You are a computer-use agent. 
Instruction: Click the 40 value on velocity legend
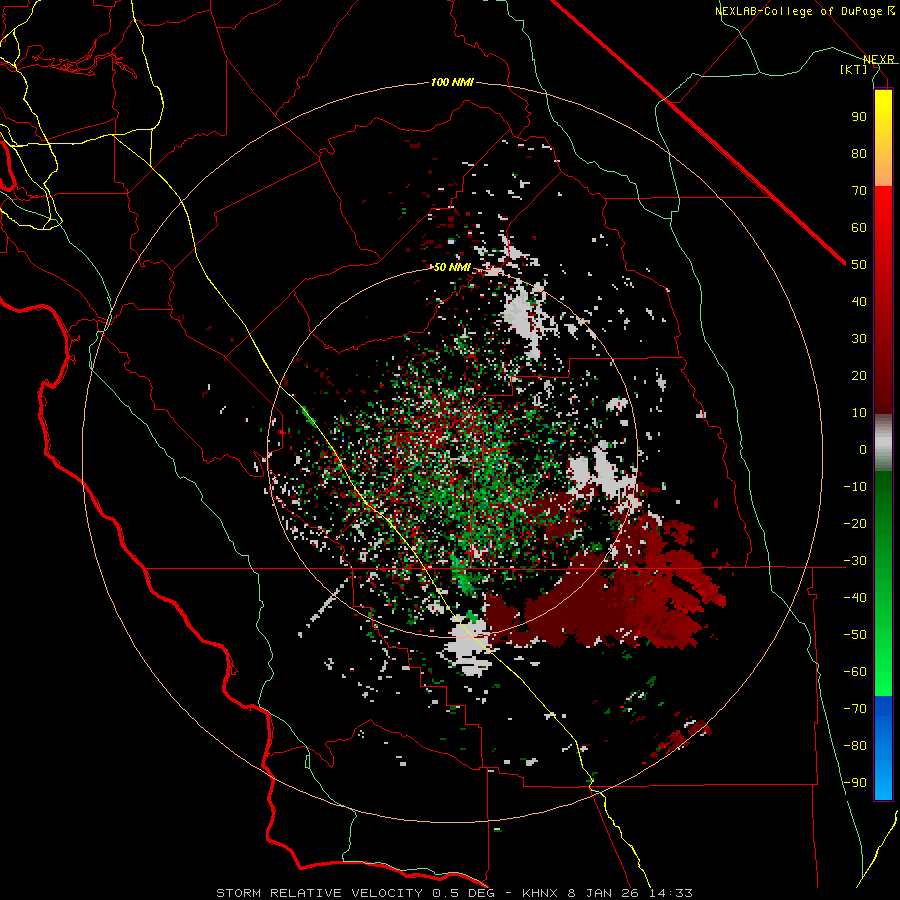coord(859,302)
